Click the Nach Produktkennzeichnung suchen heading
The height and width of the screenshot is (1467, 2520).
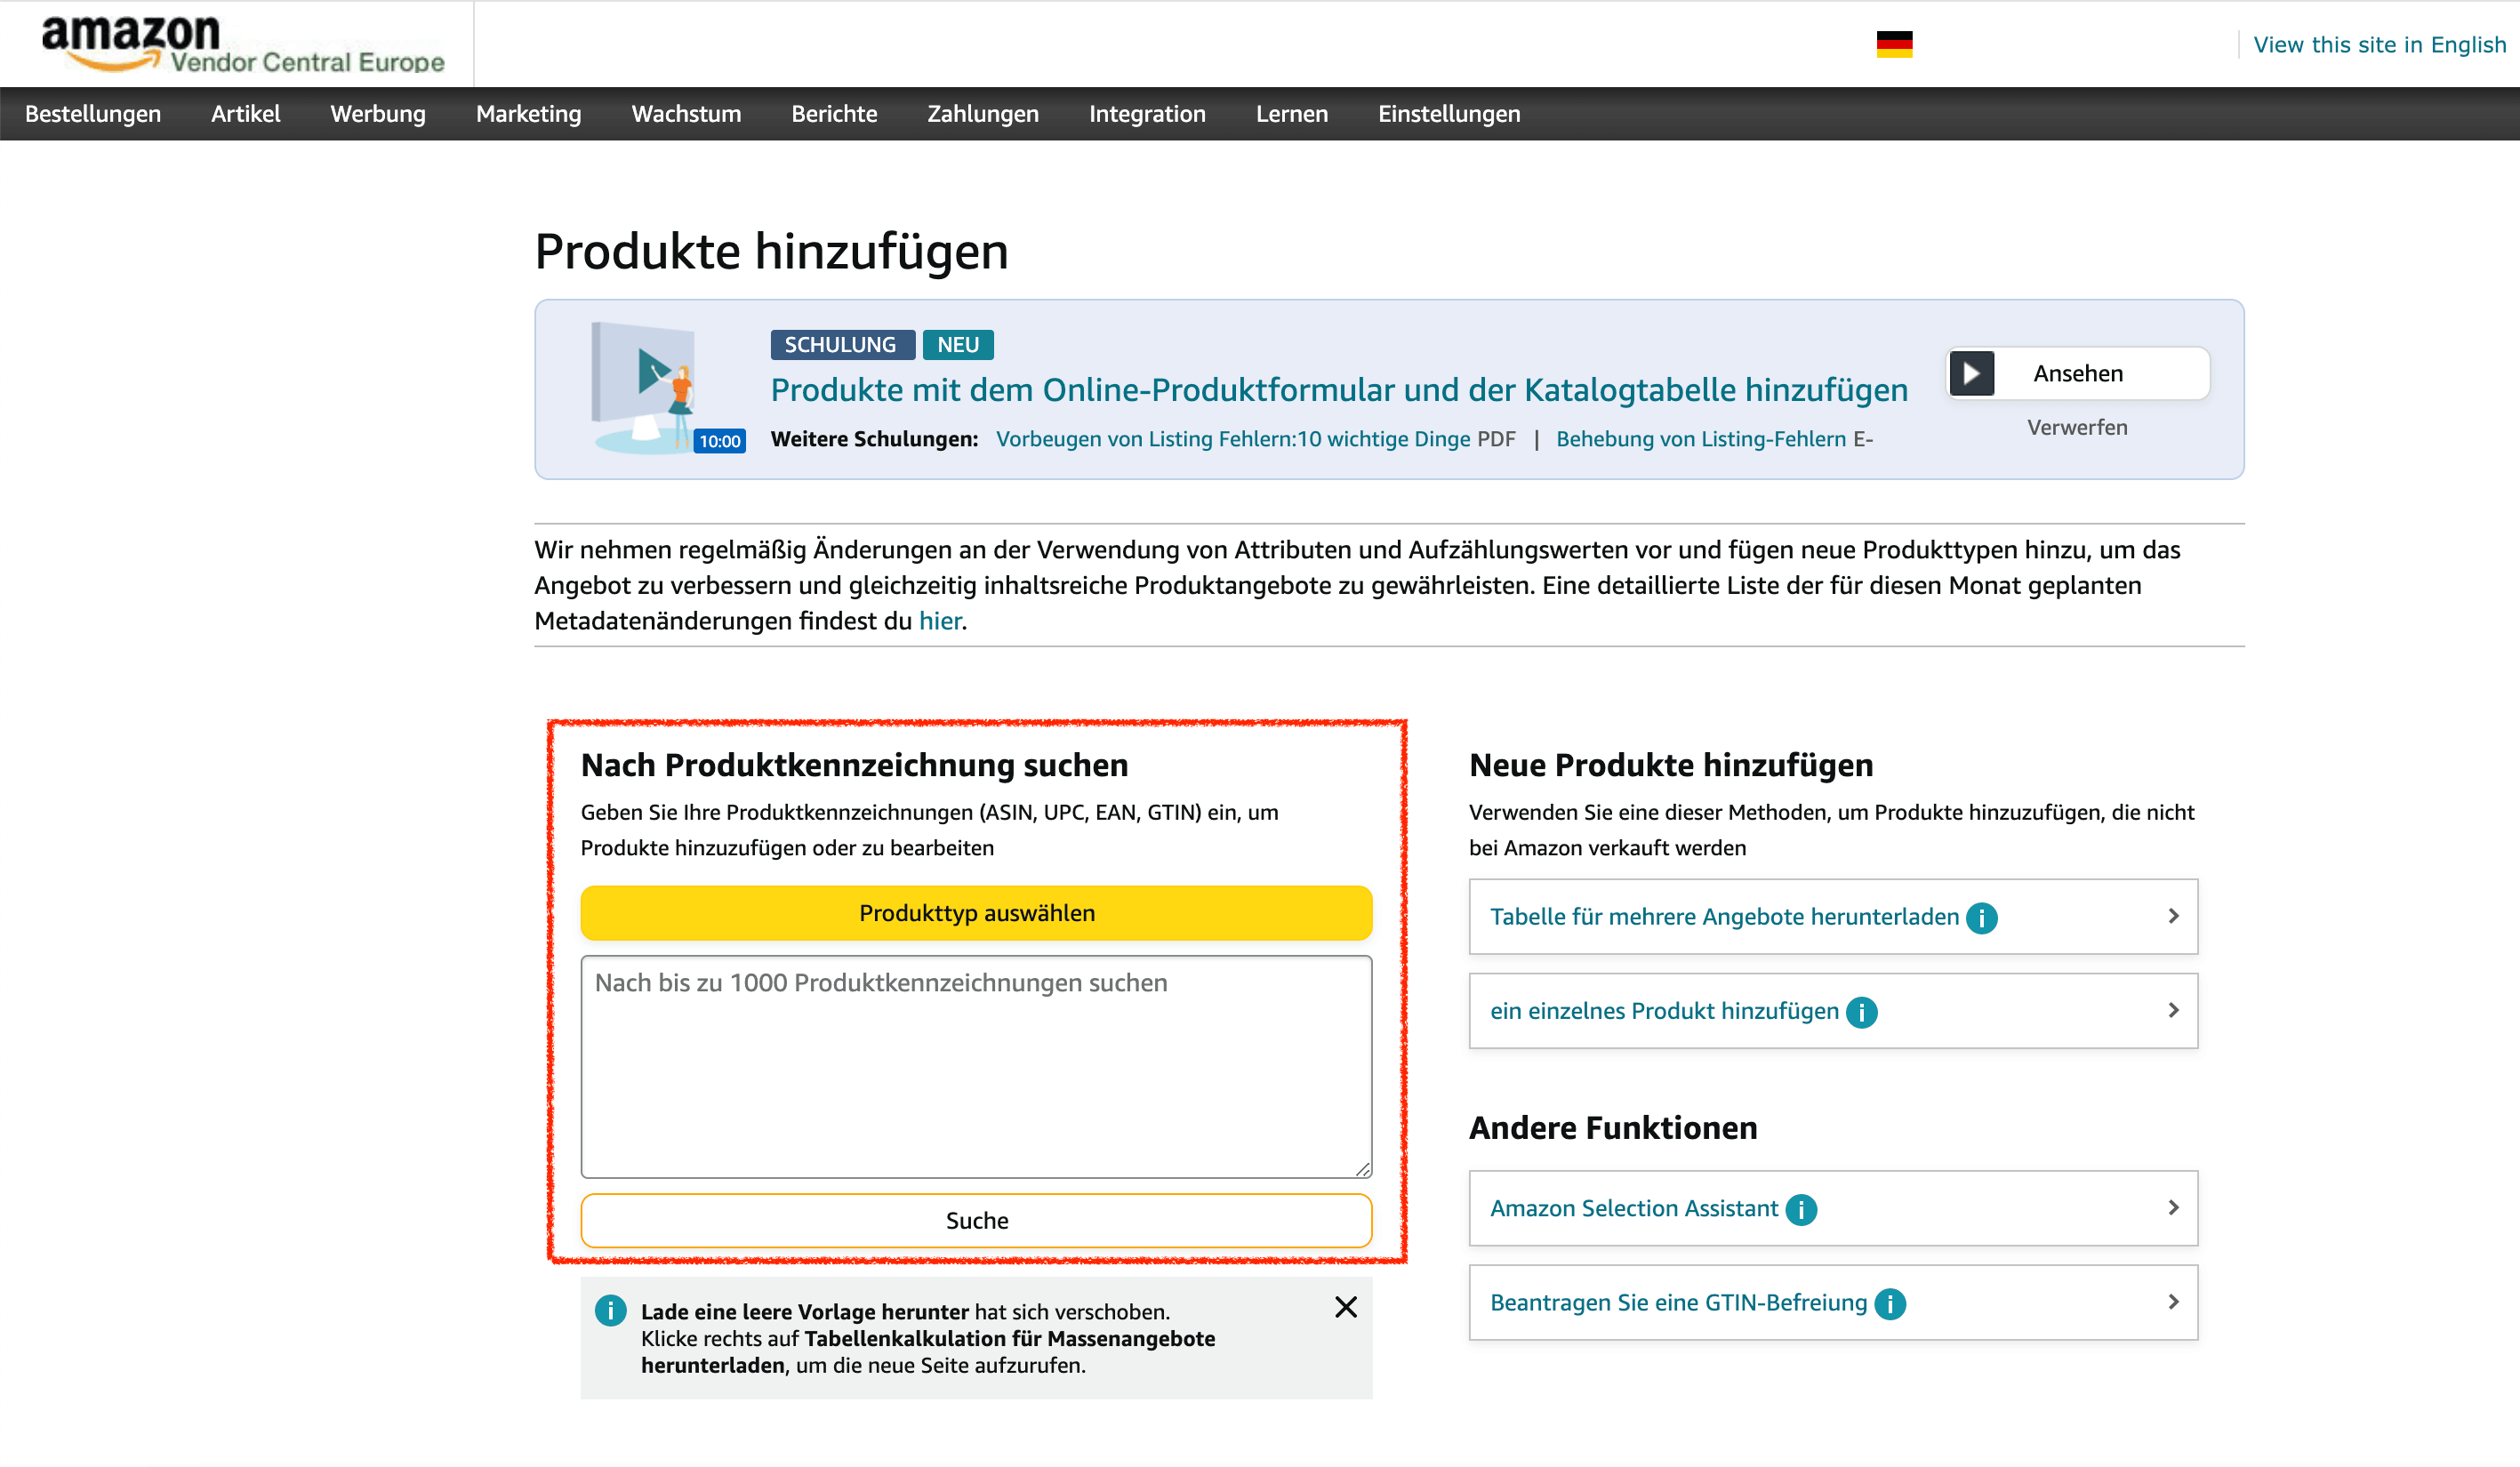click(854, 765)
